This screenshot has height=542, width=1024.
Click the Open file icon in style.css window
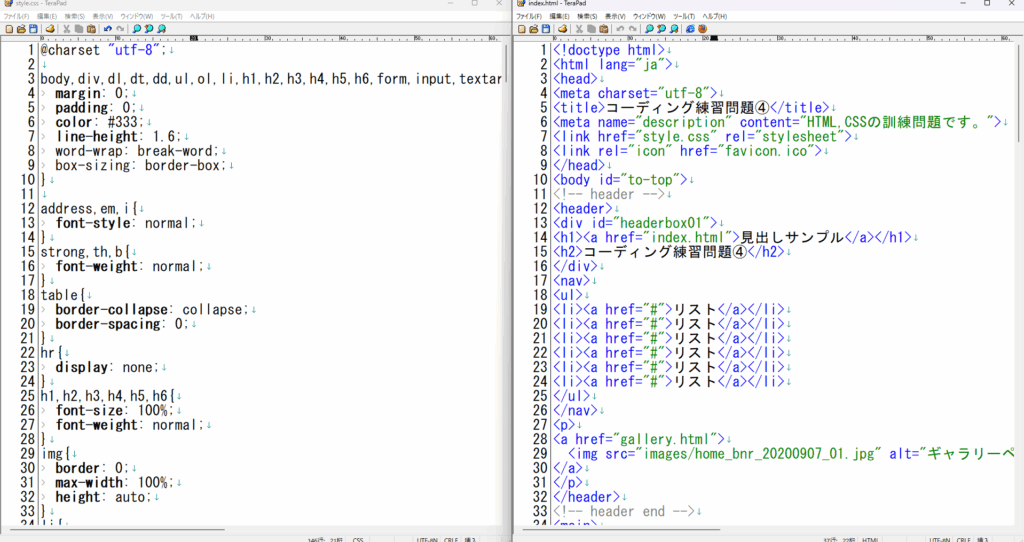click(20, 29)
